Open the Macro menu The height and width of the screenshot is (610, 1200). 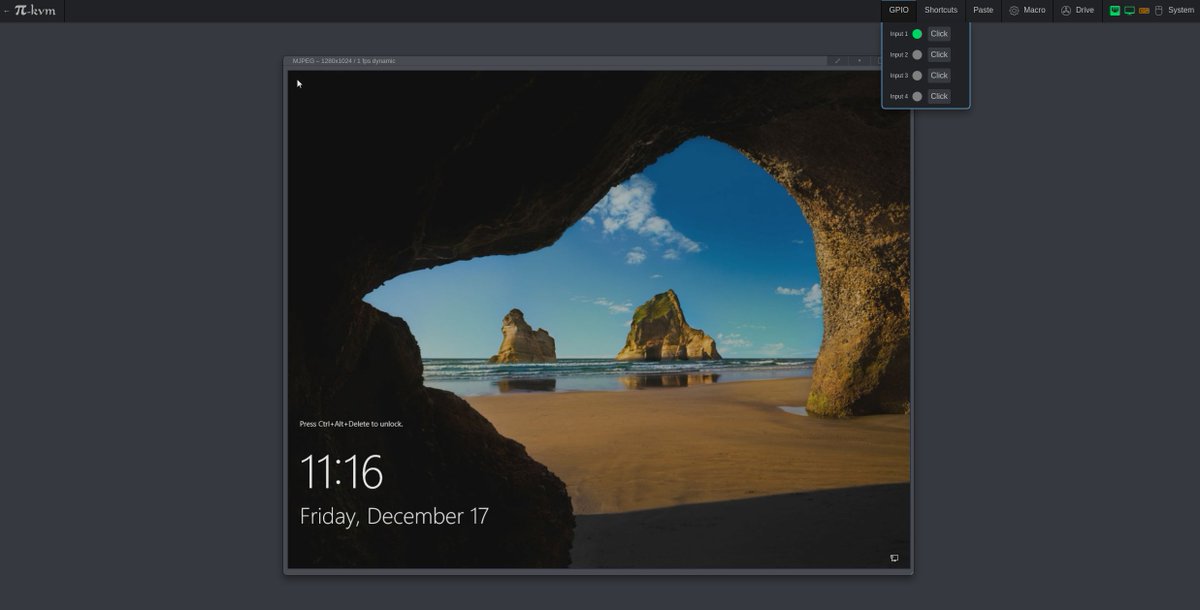[x=1027, y=10]
